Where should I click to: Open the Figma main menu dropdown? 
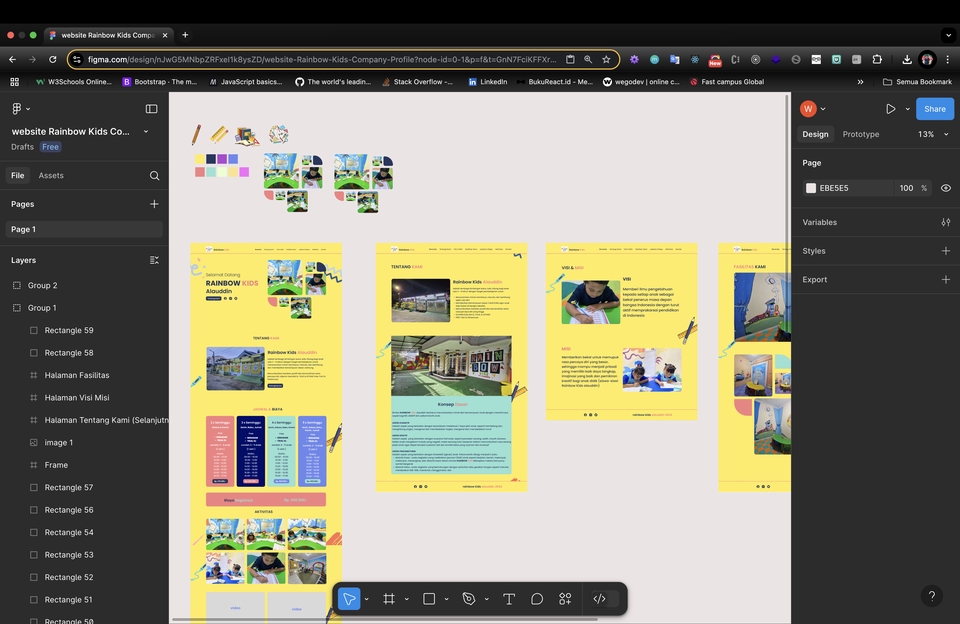[x=20, y=109]
